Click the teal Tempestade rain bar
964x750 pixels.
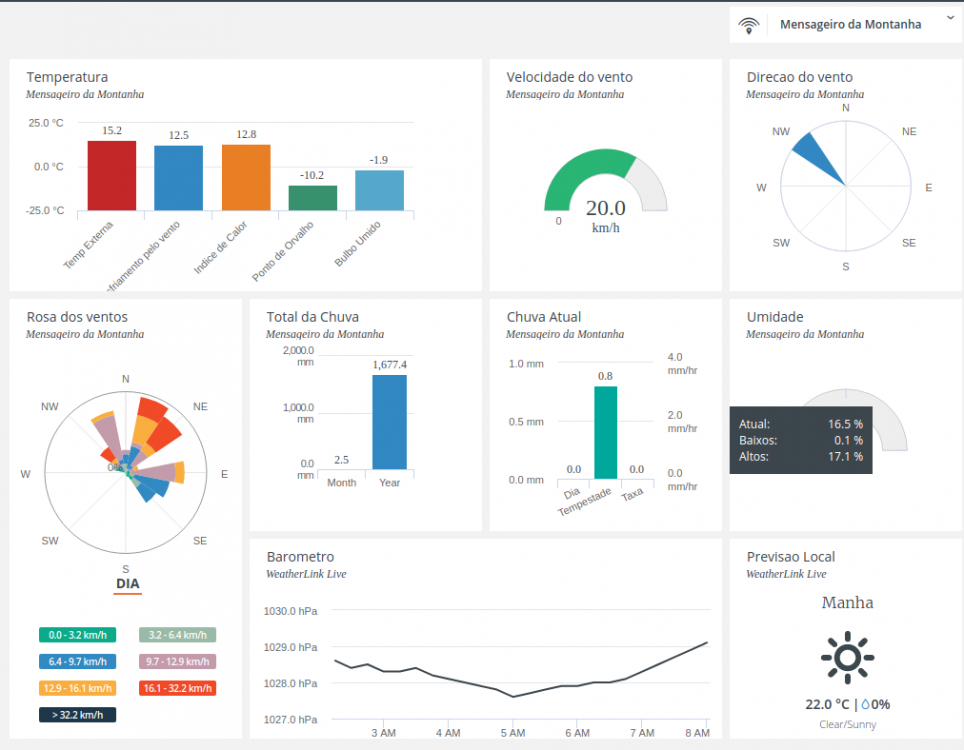pyautogui.click(x=605, y=432)
